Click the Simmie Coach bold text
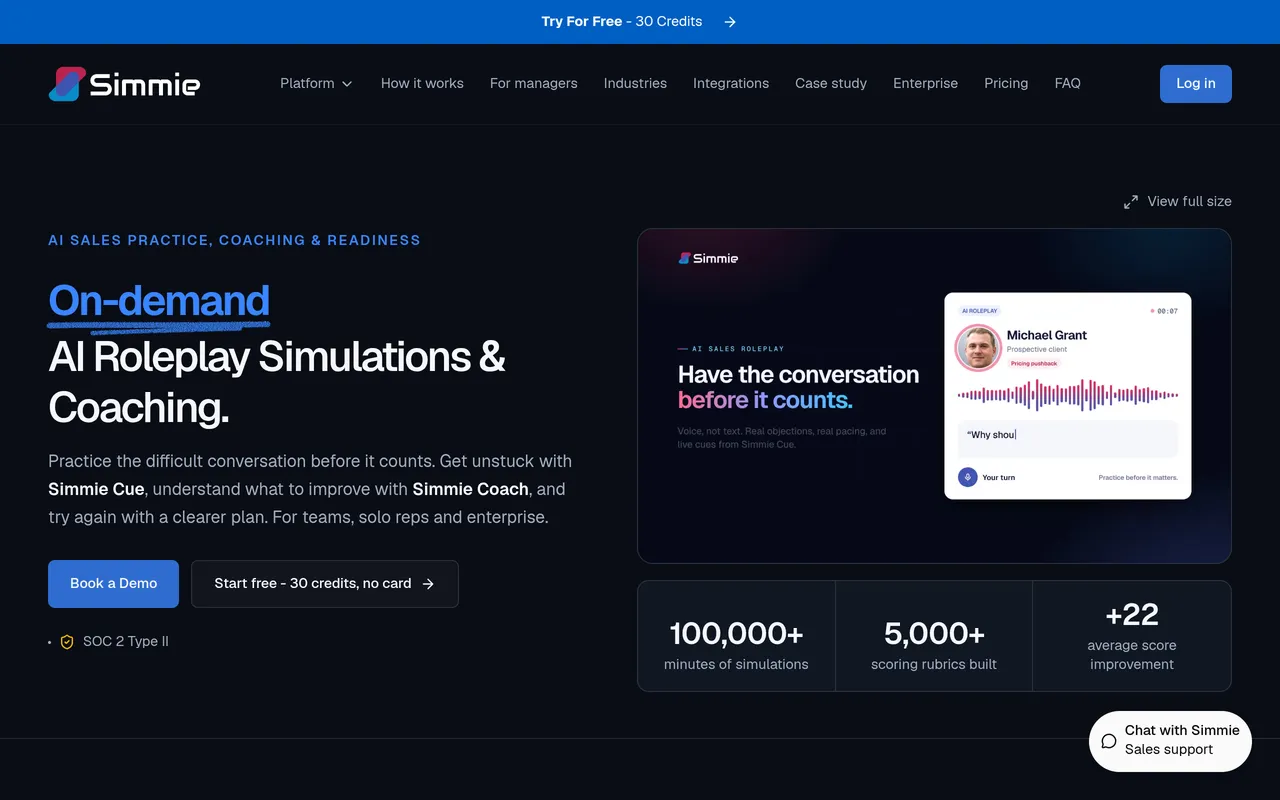This screenshot has width=1280, height=800. click(470, 489)
